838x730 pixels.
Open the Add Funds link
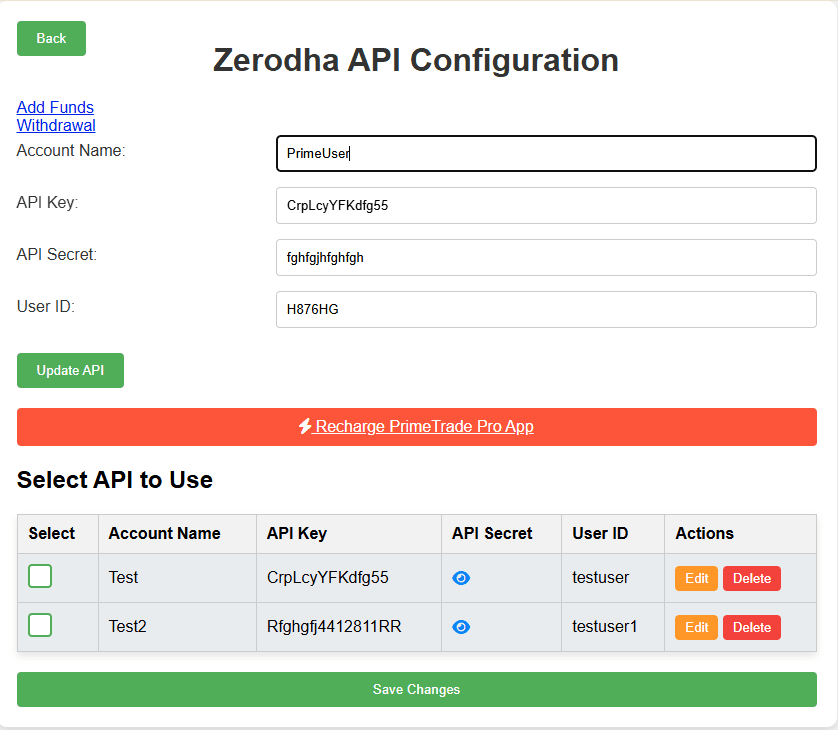(55, 107)
